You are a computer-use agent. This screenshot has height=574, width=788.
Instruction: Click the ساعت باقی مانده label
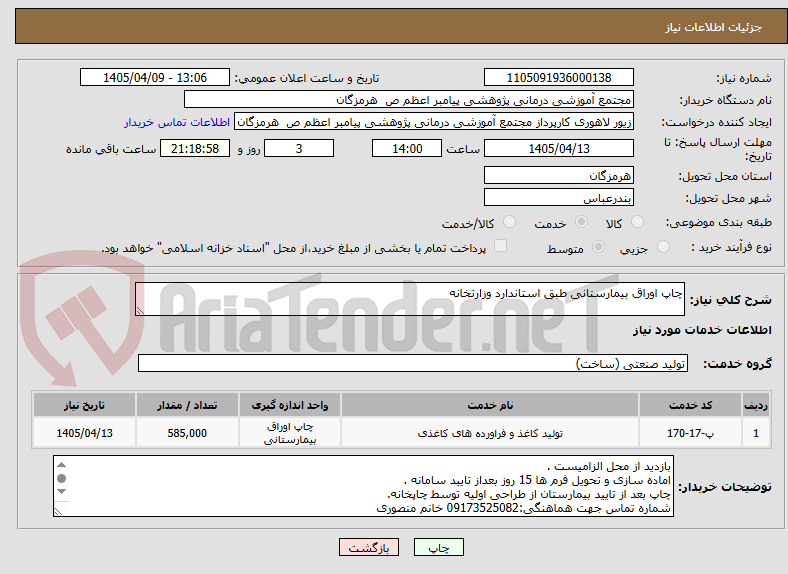pyautogui.click(x=111, y=149)
